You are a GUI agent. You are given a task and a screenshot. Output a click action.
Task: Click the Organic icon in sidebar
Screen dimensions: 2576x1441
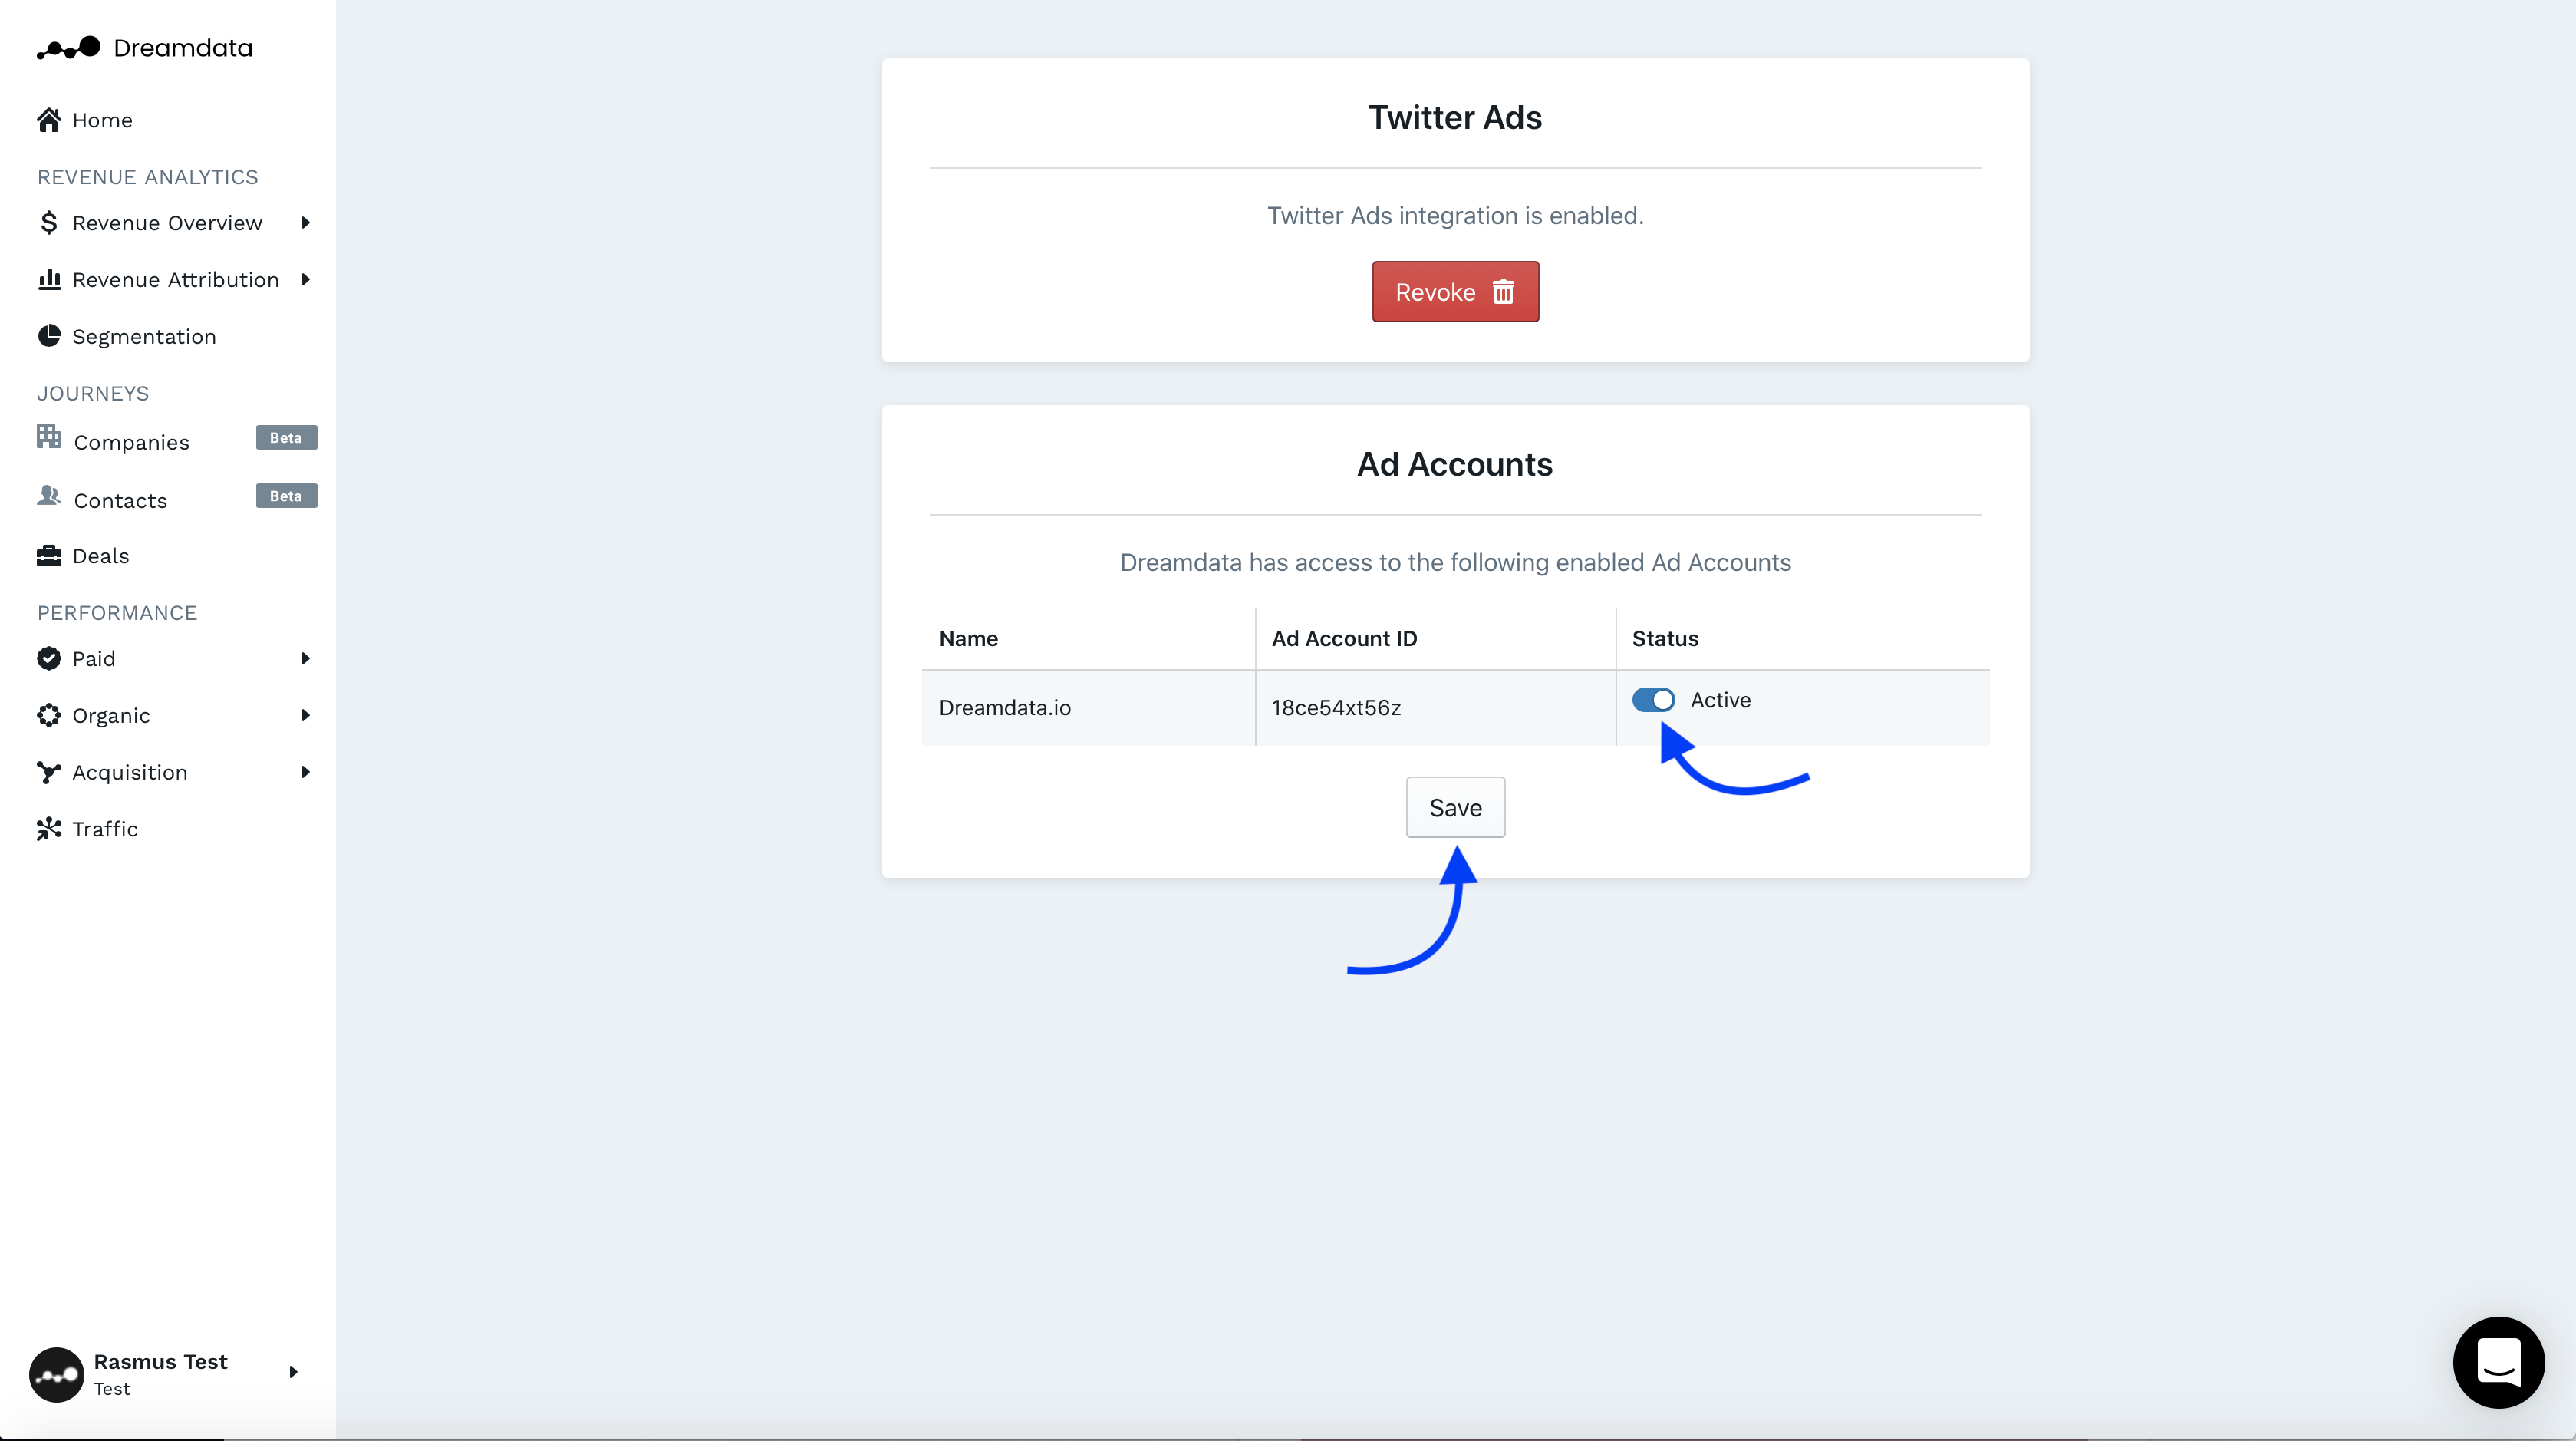click(49, 715)
